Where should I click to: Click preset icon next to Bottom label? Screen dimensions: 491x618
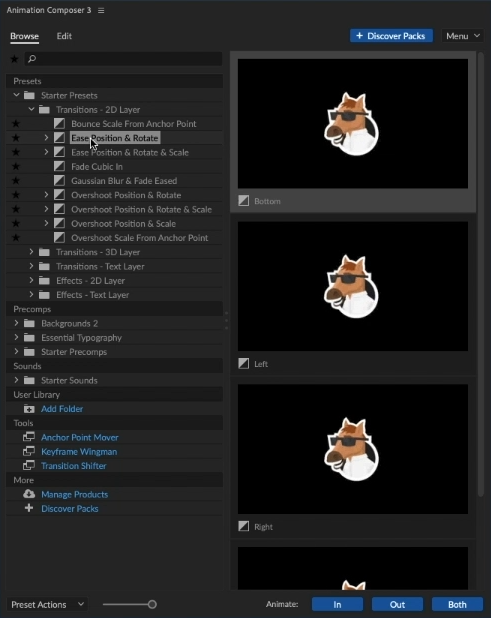click(244, 201)
